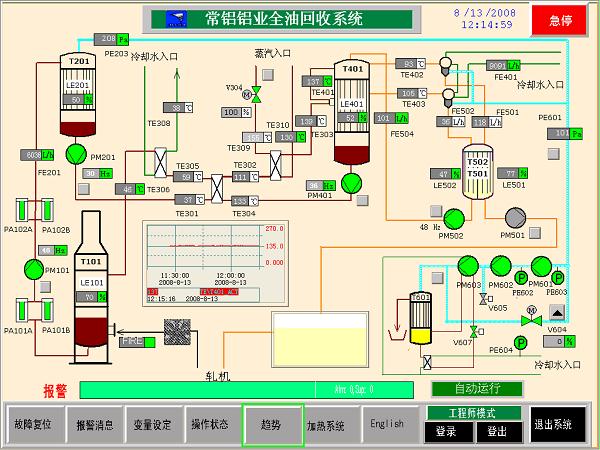Open the V304 motorized valve
Image resolution: width=600 pixels, height=450 pixels.
(x=255, y=93)
